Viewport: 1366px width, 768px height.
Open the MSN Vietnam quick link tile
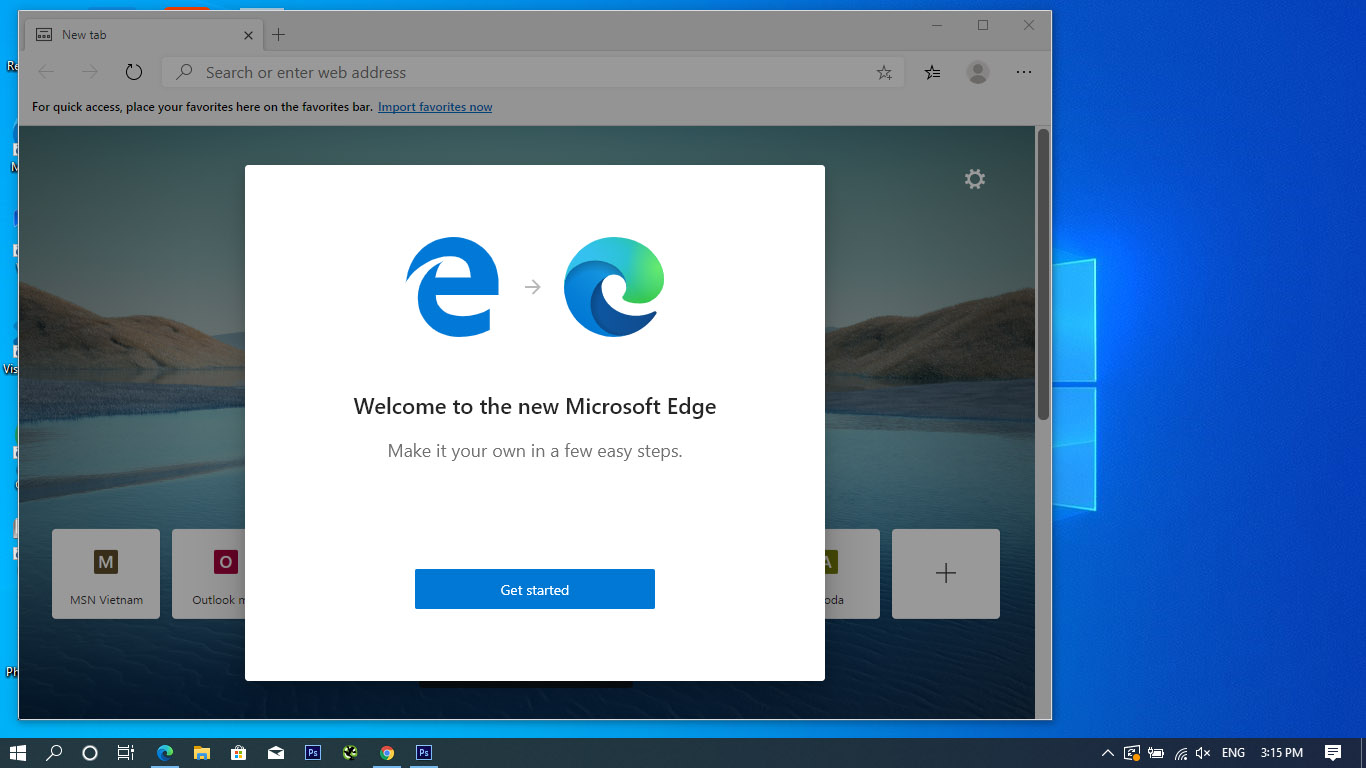pos(106,574)
